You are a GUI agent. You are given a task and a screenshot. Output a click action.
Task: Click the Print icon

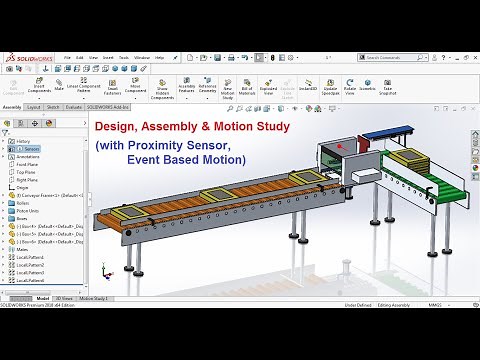coord(231,58)
